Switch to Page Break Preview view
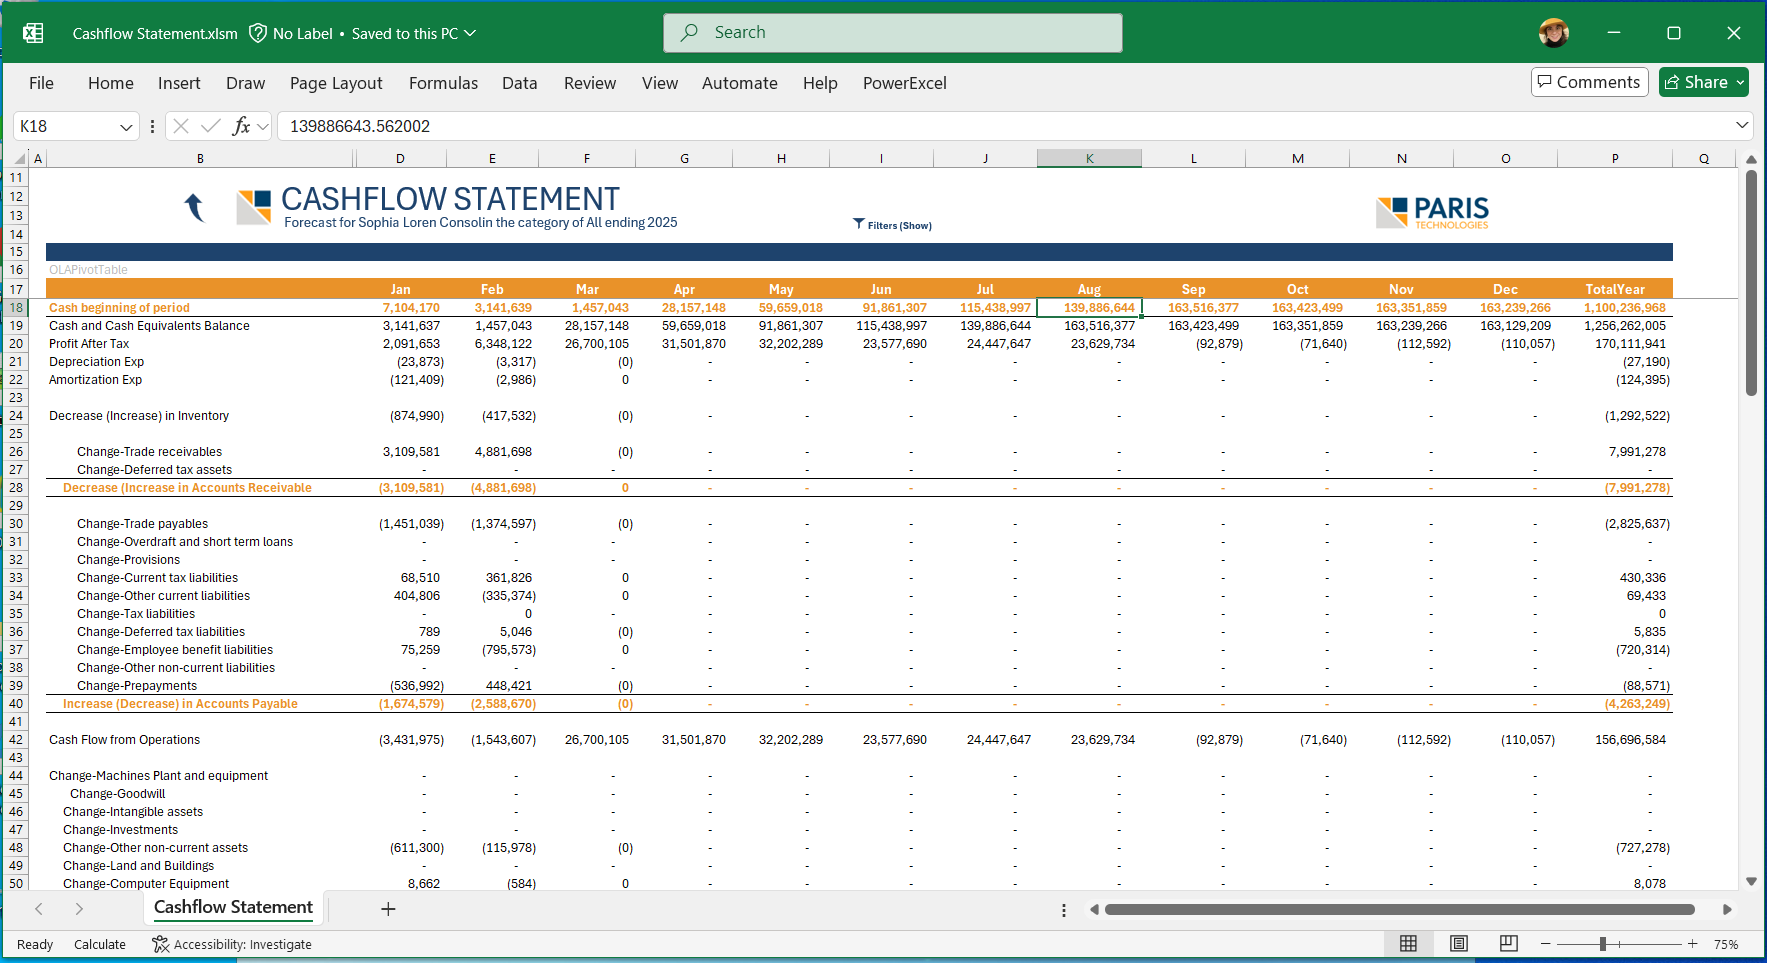The height and width of the screenshot is (963, 1767). tap(1508, 944)
